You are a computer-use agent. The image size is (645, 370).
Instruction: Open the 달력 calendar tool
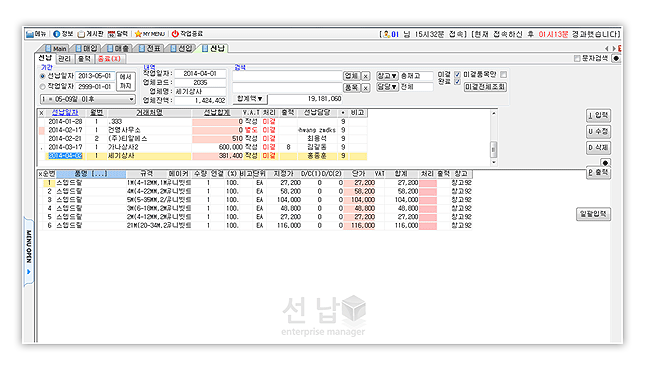111,34
